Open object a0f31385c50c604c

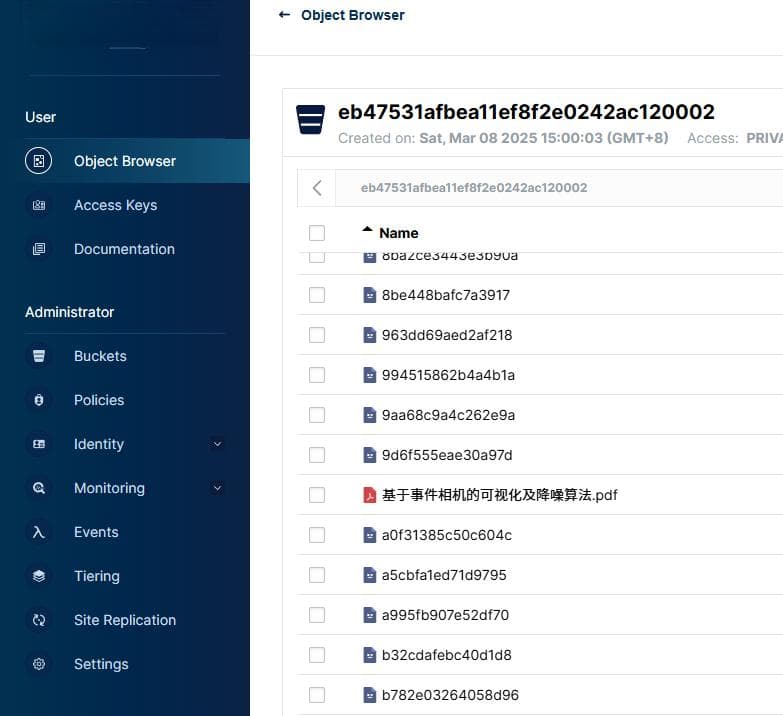tap(446, 535)
